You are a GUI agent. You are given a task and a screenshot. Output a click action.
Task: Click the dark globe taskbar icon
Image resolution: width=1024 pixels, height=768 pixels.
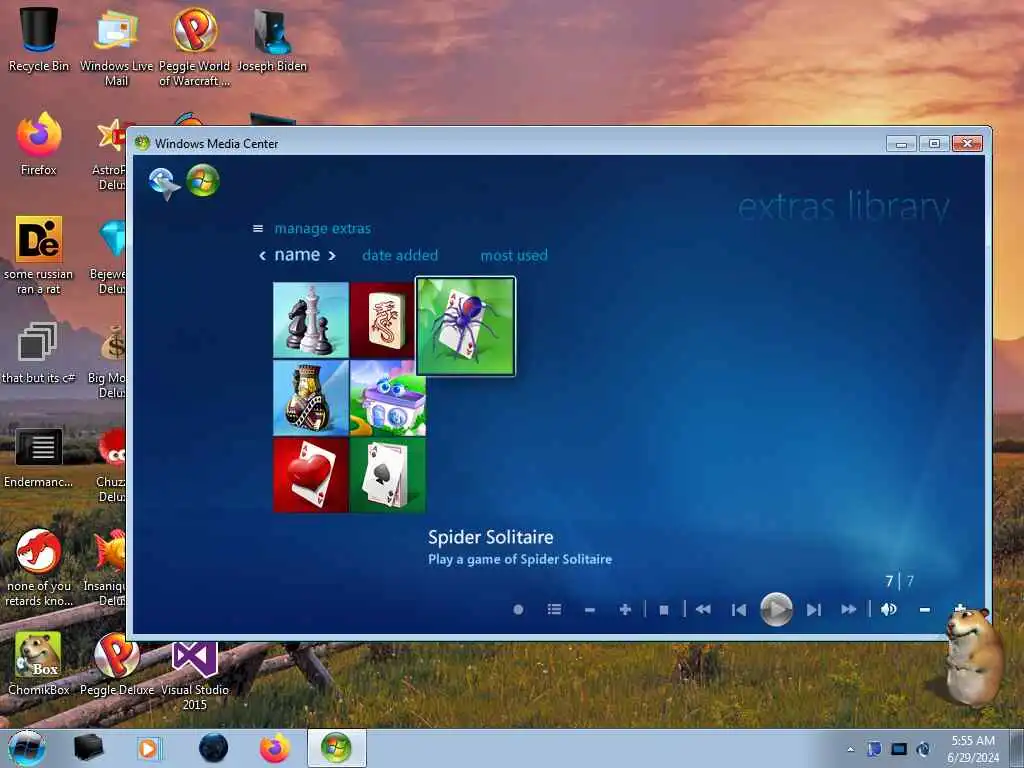pos(214,748)
